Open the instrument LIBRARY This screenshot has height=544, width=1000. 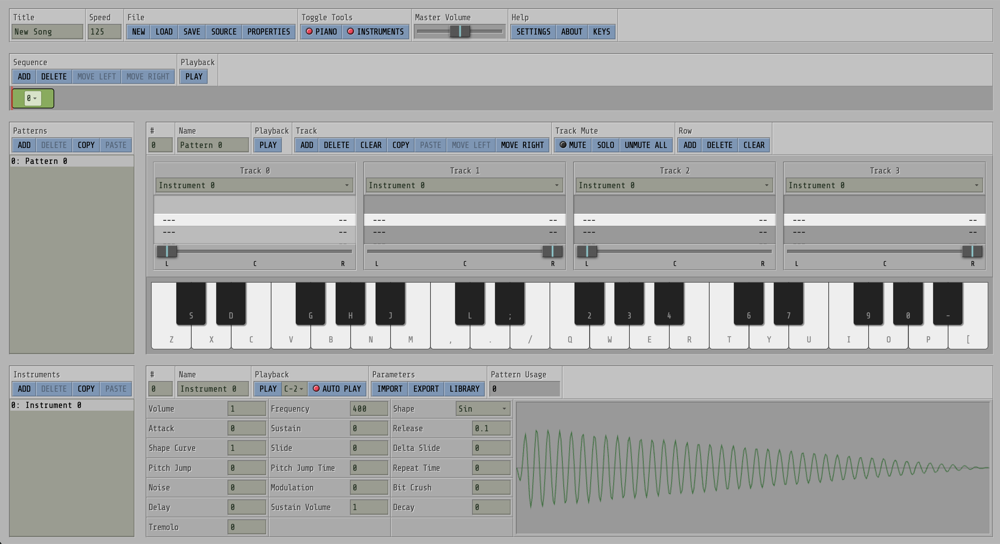(x=464, y=388)
